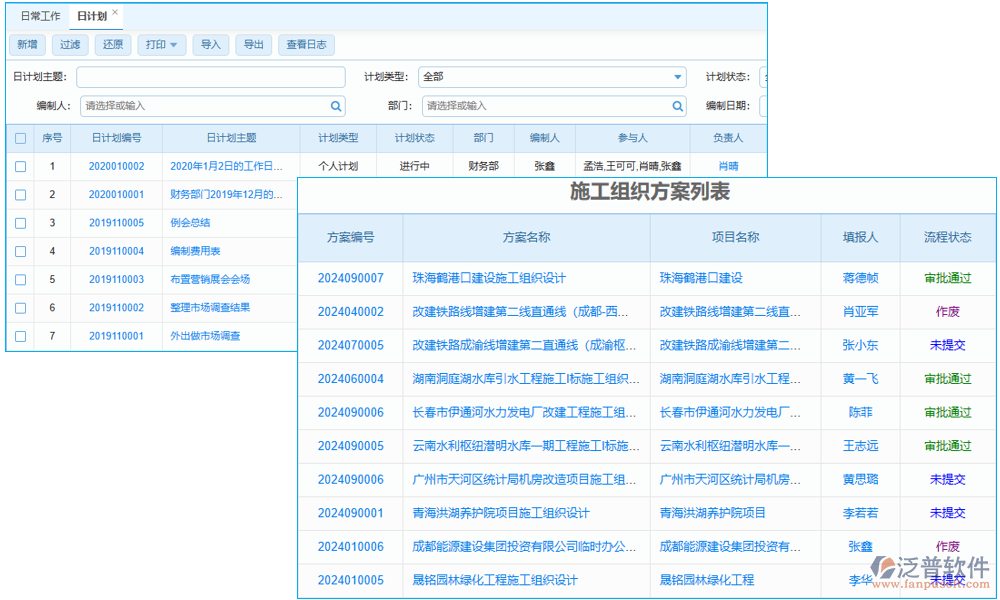Open the 打印 print dropdown
The height and width of the screenshot is (600, 1000).
point(162,44)
